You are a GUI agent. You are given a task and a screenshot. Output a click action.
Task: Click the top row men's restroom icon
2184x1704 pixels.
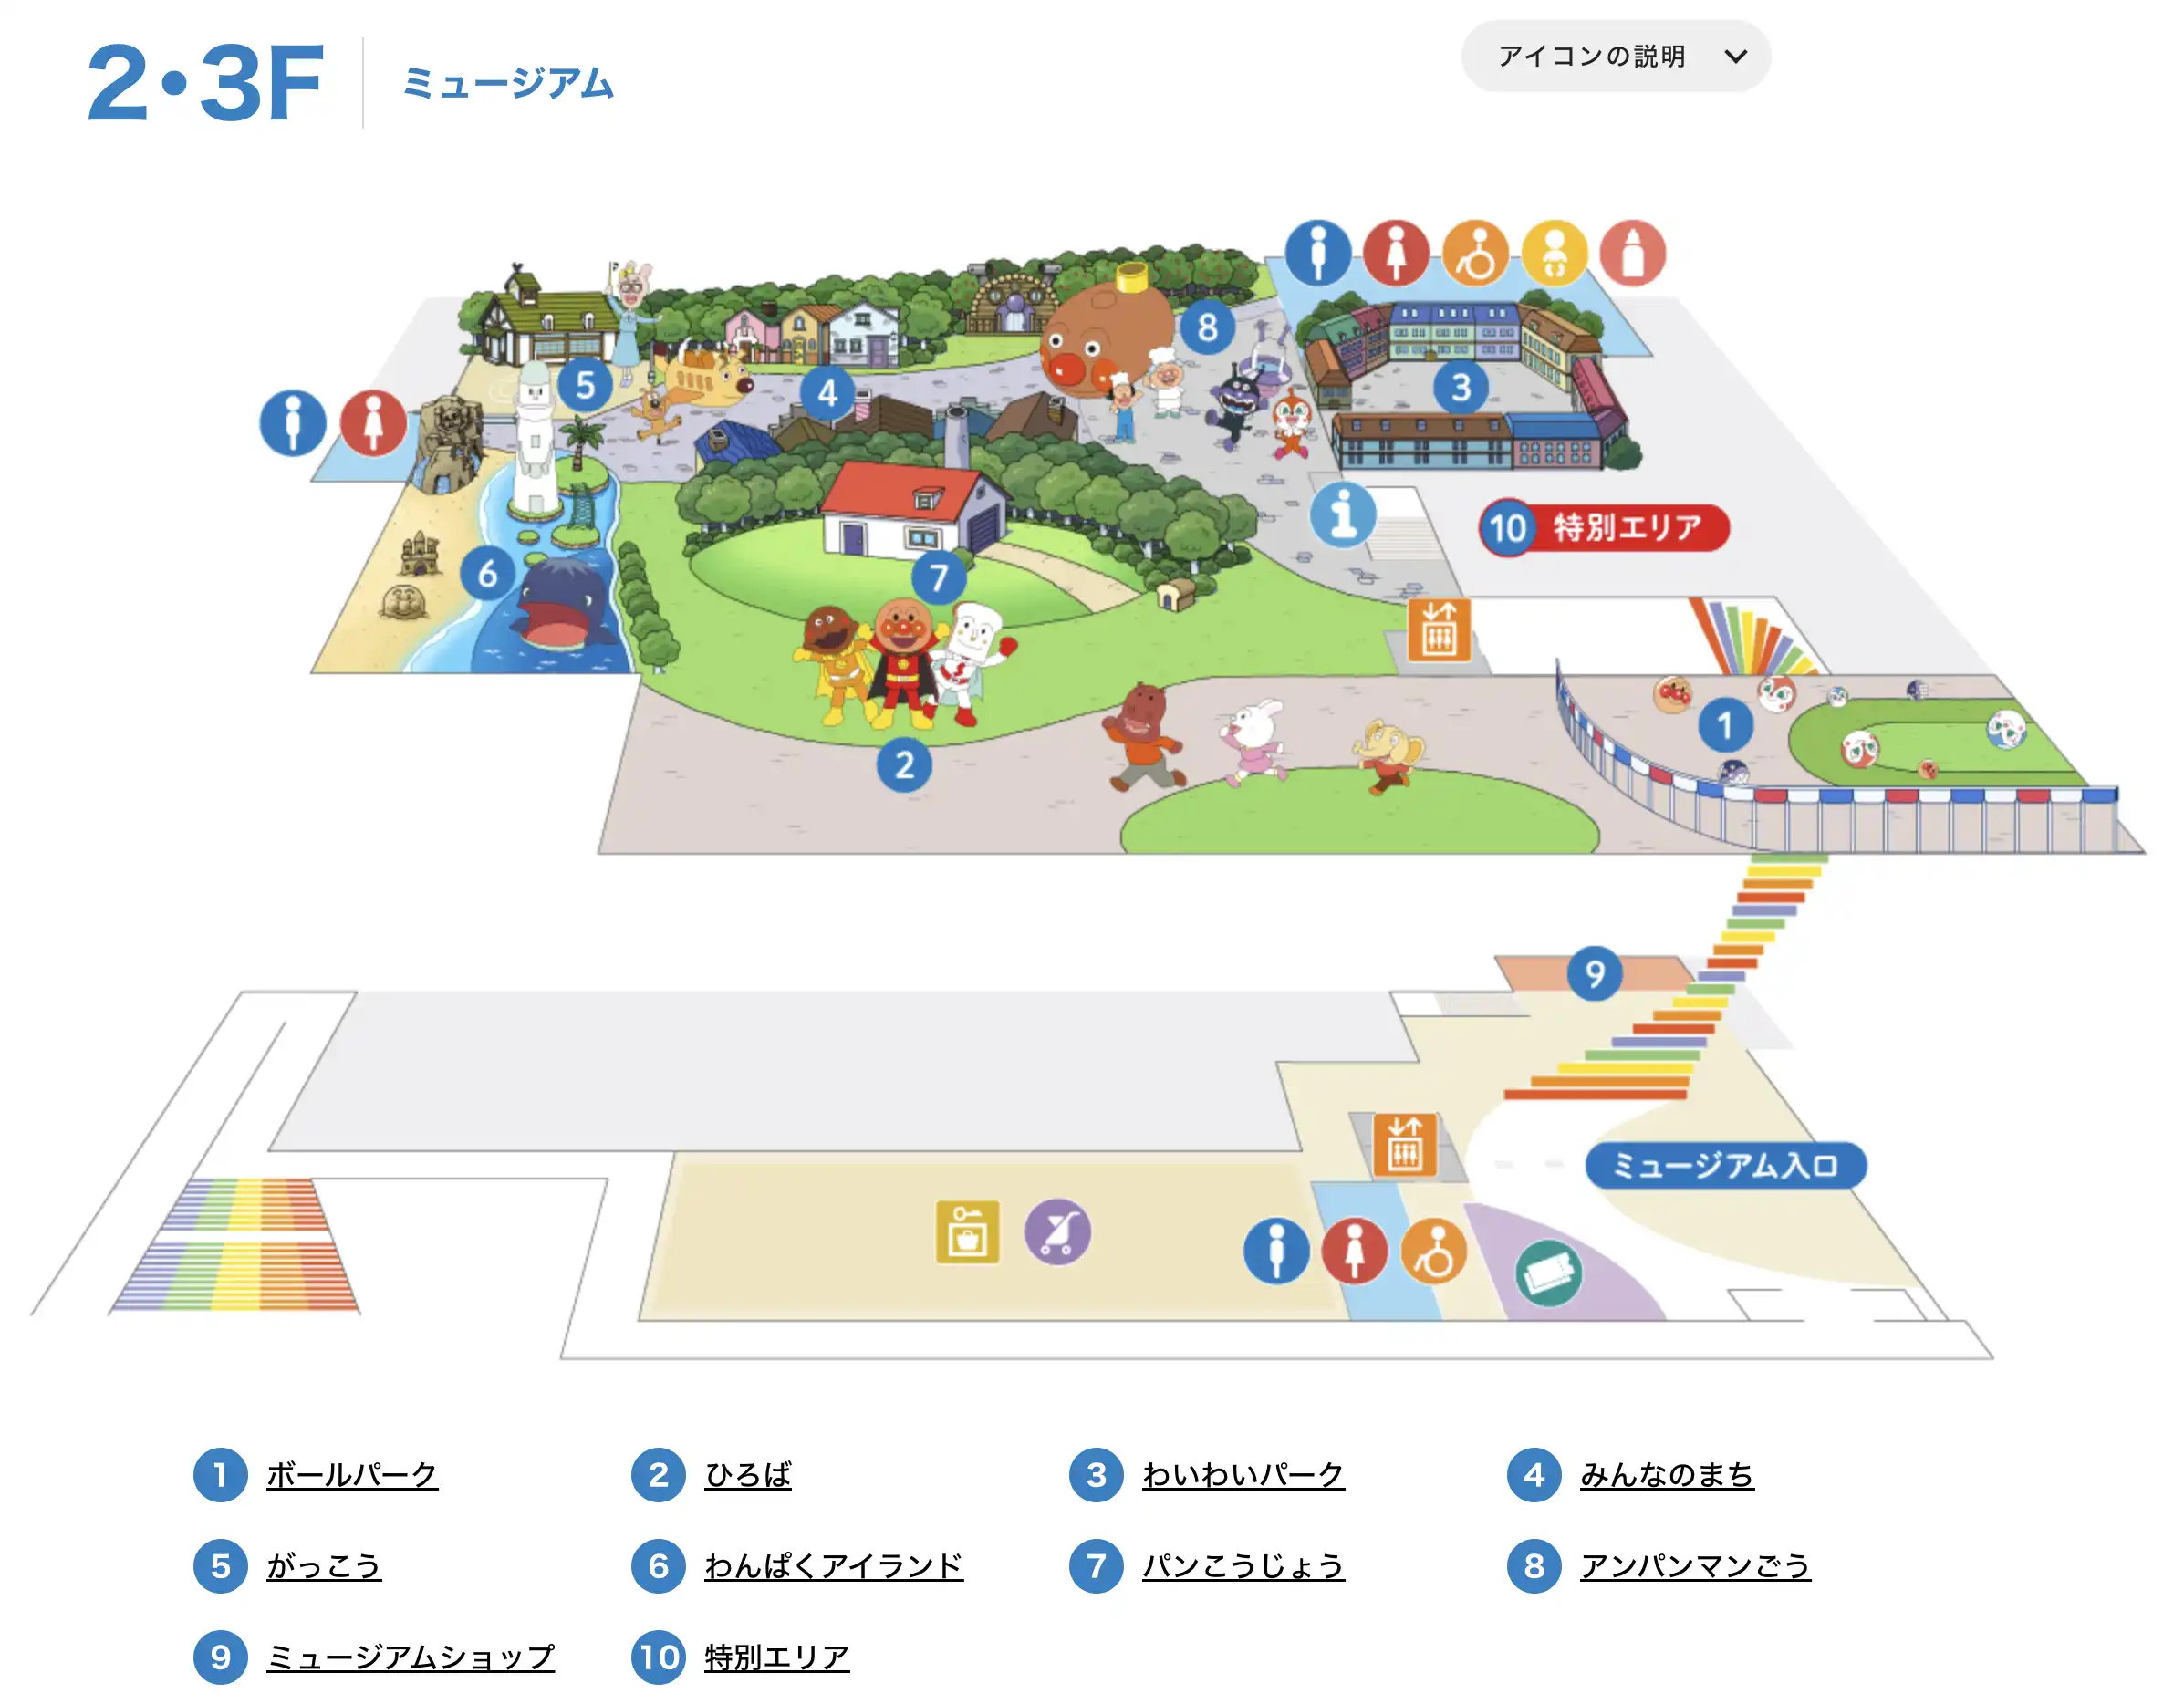coord(1318,253)
